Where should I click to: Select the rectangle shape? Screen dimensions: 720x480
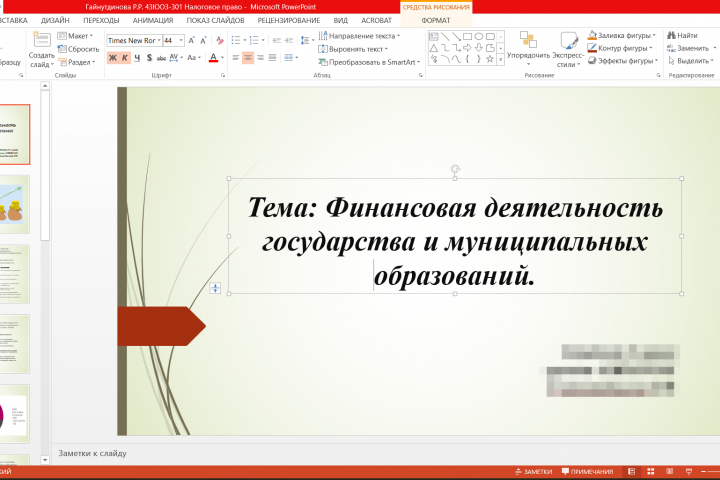coord(467,37)
